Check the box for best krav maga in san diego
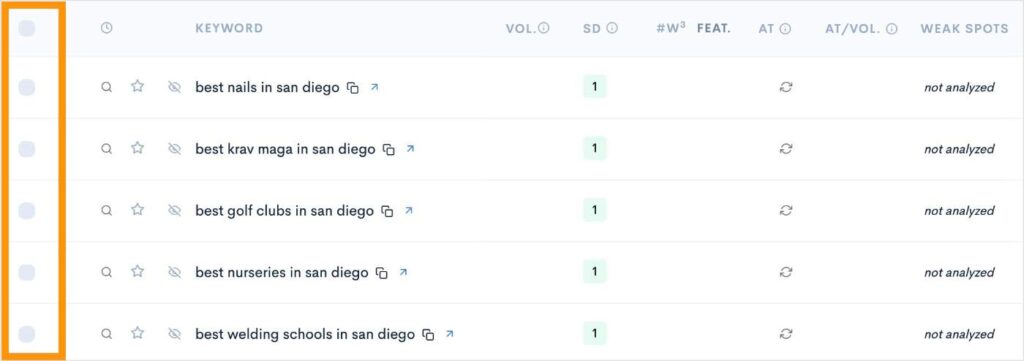 point(27,149)
